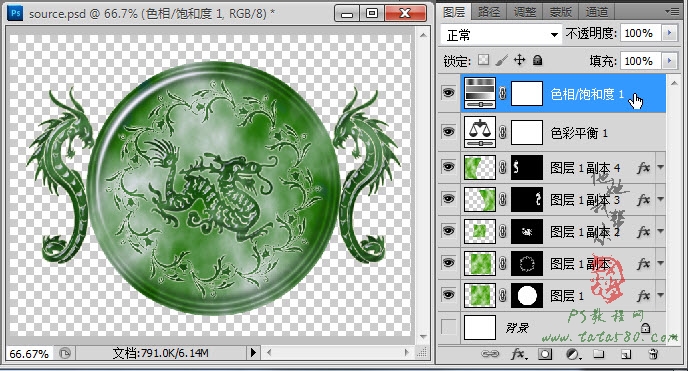The width and height of the screenshot is (688, 371).
Task: Click the fx effects icon on 图层 1 副本 4
Action: [644, 167]
